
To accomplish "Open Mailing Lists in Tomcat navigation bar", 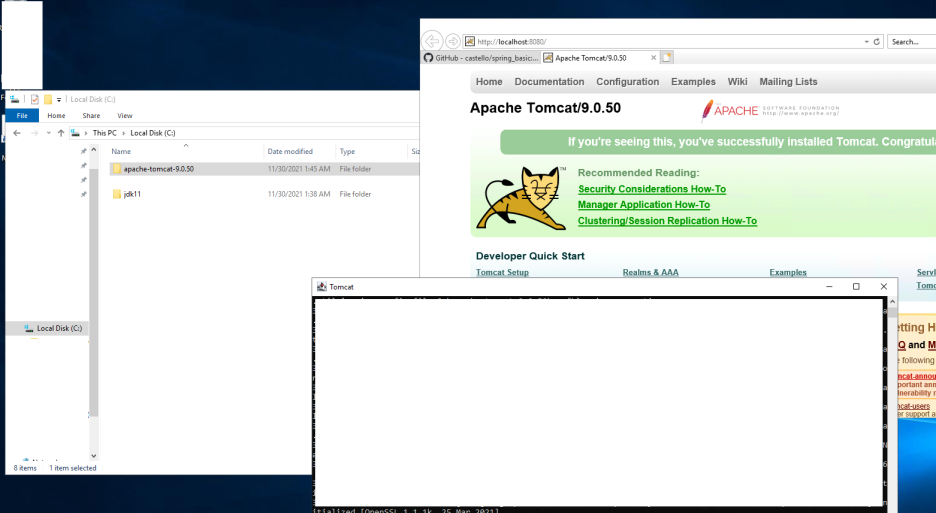I will click(x=788, y=82).
